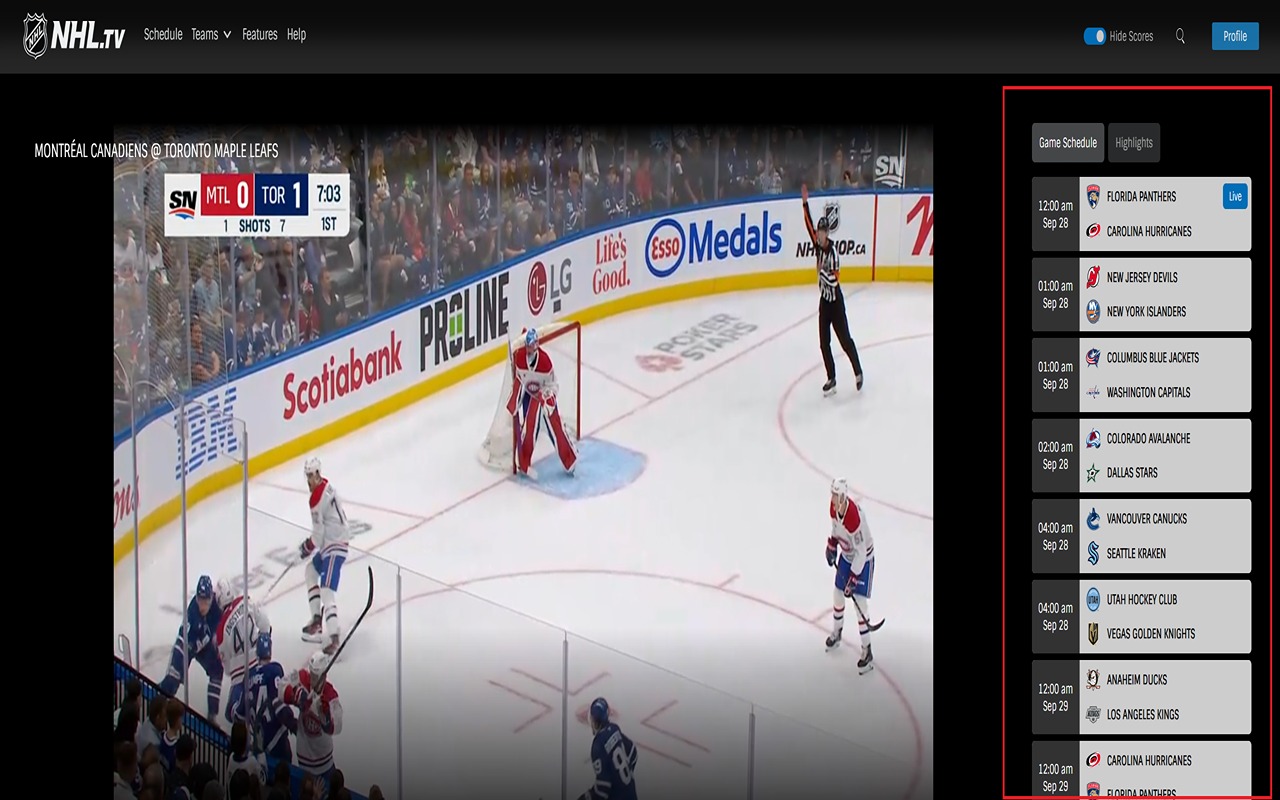The image size is (1280, 800).
Task: Open the Profile button
Action: (x=1235, y=36)
